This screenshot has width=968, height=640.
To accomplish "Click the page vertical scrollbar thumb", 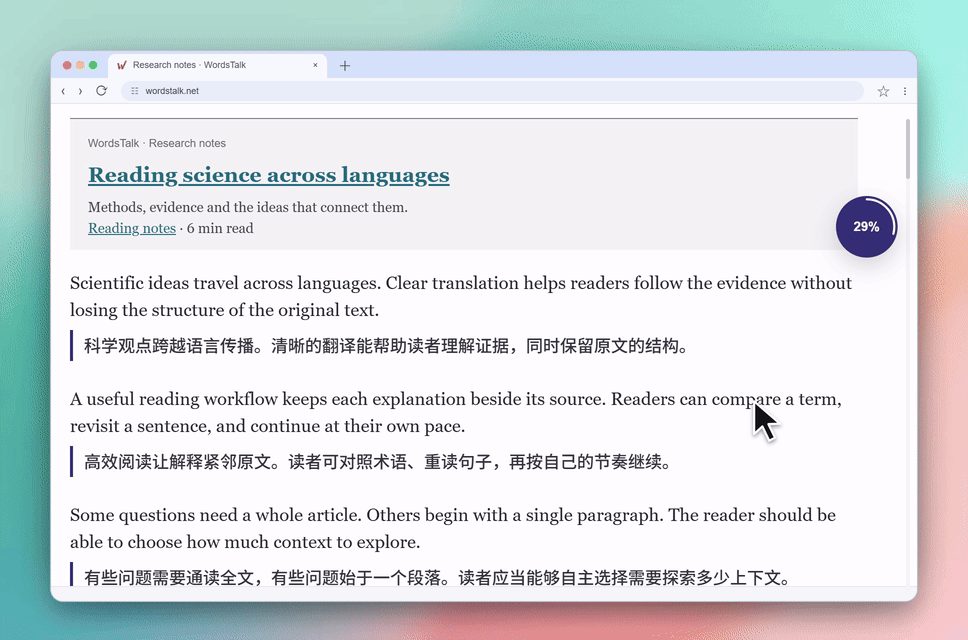I will (908, 149).
